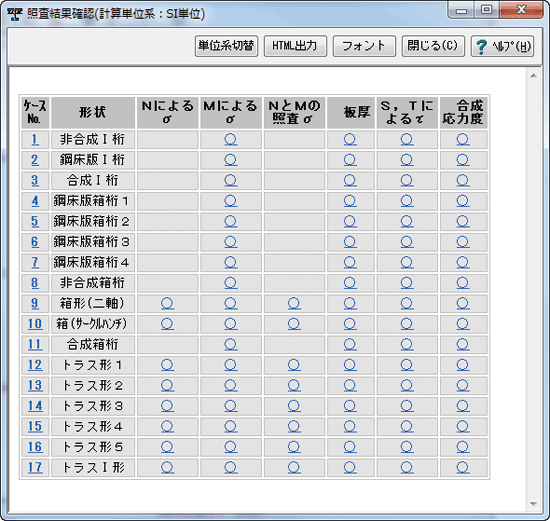Click Nによるσ circle for case 9
This screenshot has height=521, width=550.
coord(167,303)
